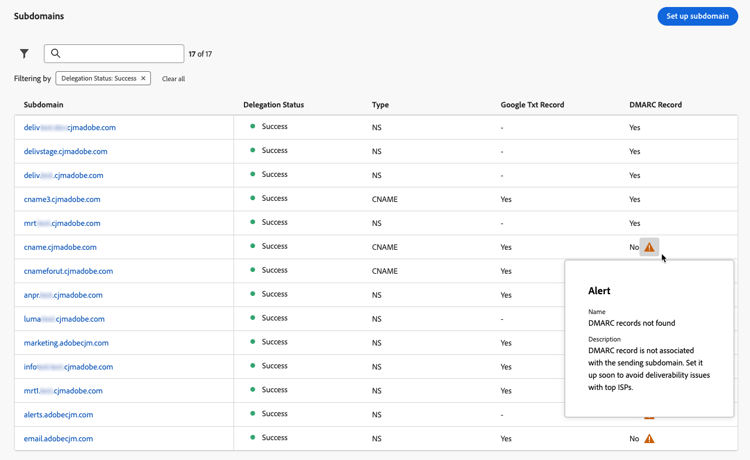Sort by the Subdomain column header
Screen dimensions: 750x460
(44, 104)
